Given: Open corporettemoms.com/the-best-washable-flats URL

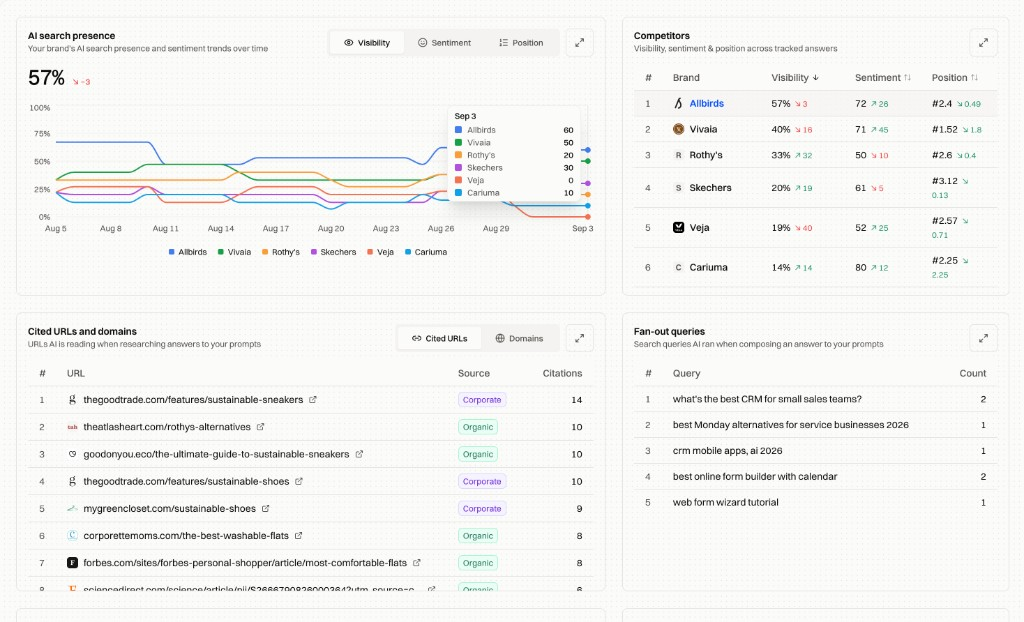Looking at the screenshot, I should [x=186, y=536].
